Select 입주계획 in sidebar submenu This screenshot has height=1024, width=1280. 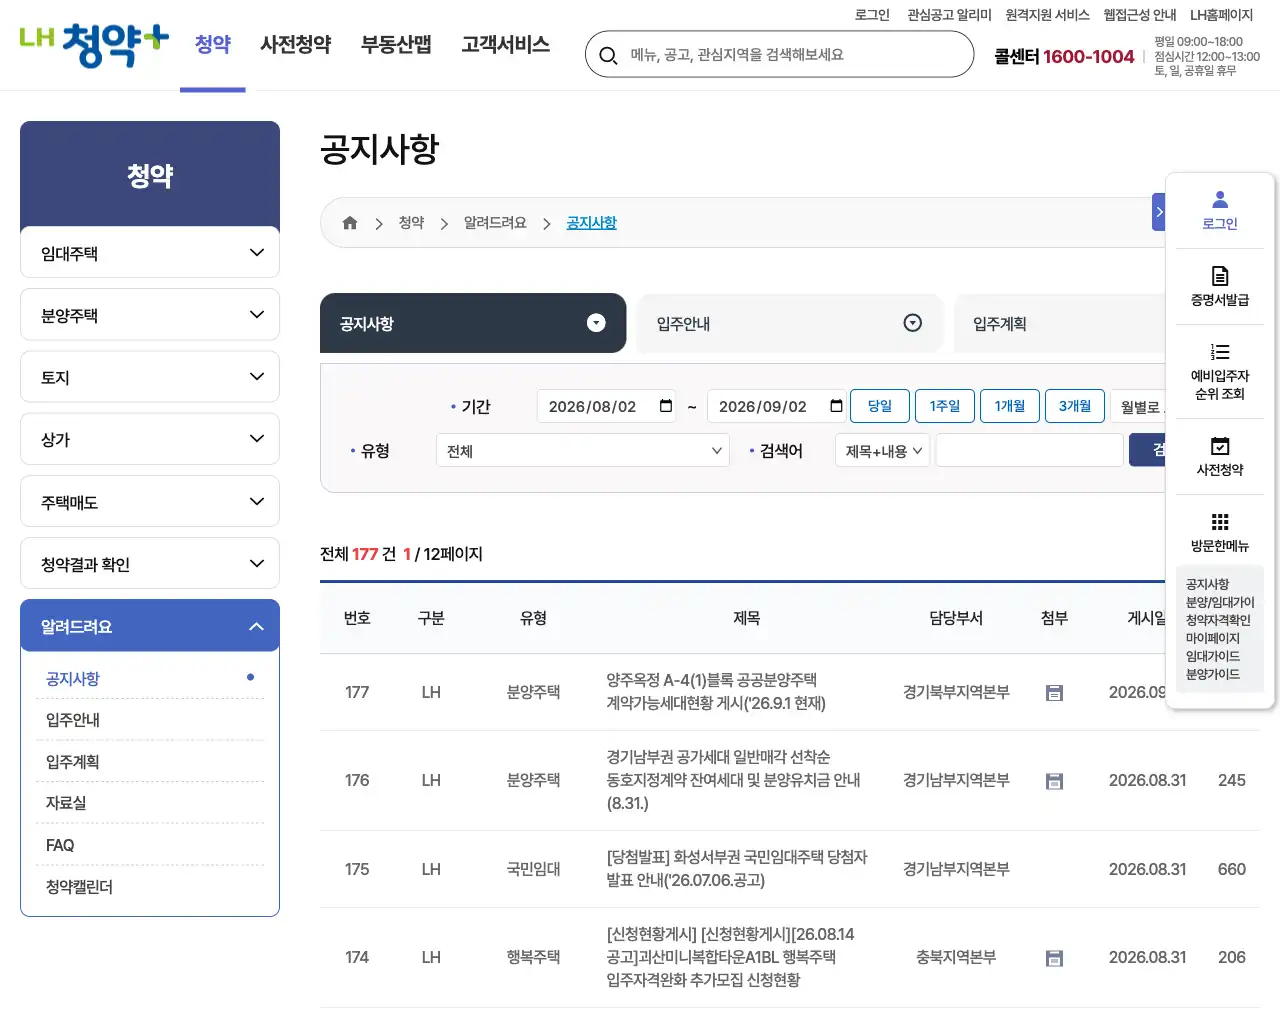pyautogui.click(x=73, y=762)
